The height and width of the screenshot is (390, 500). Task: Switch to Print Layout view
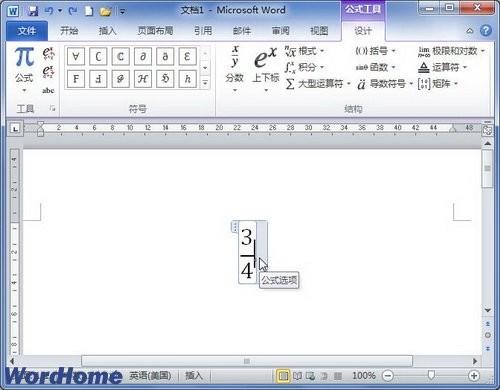click(283, 376)
